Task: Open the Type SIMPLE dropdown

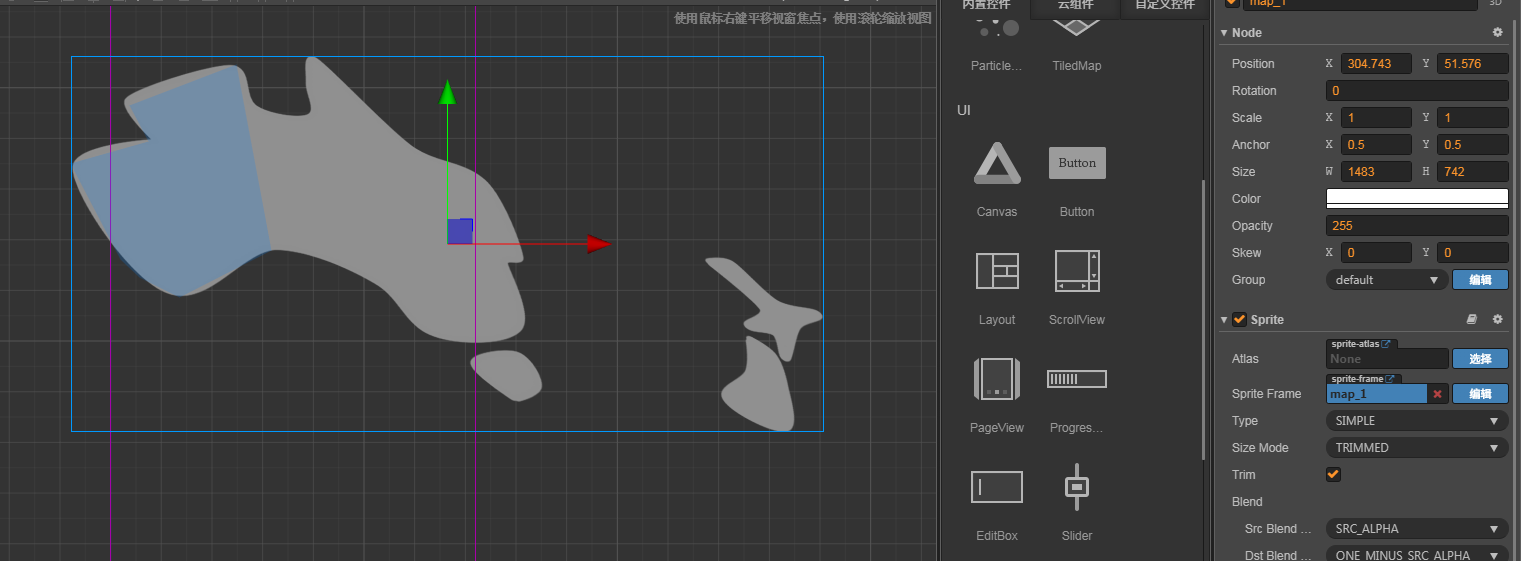Action: point(1417,421)
